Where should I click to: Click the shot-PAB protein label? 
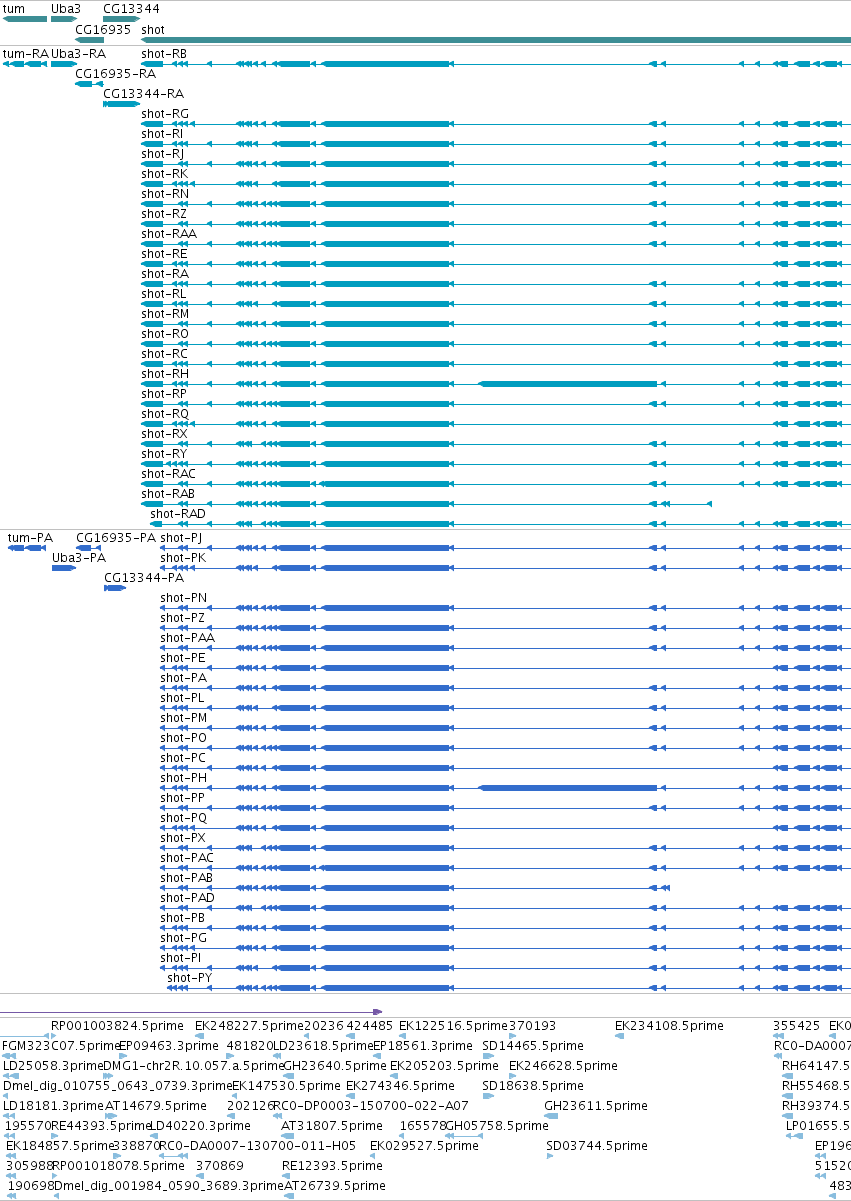point(186,878)
